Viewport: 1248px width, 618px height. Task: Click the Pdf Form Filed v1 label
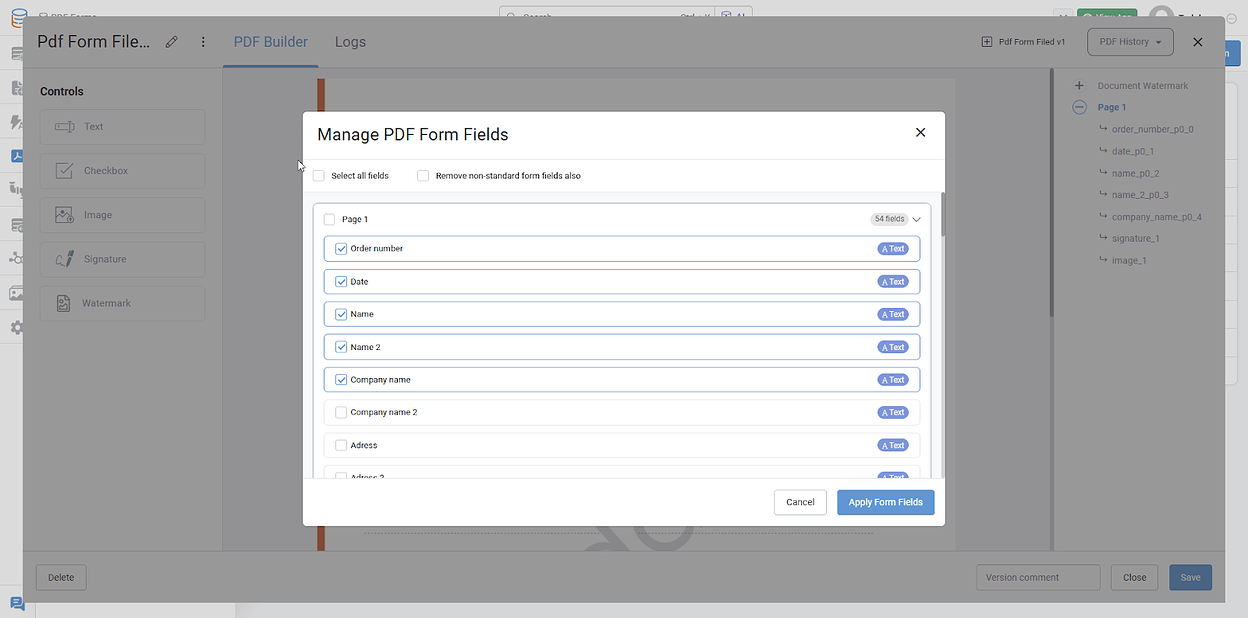1032,42
